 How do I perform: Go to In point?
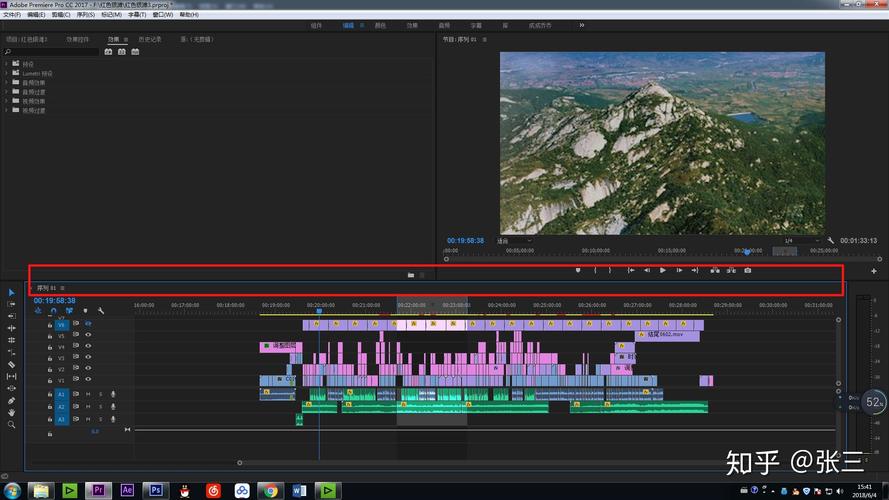pyautogui.click(x=630, y=270)
